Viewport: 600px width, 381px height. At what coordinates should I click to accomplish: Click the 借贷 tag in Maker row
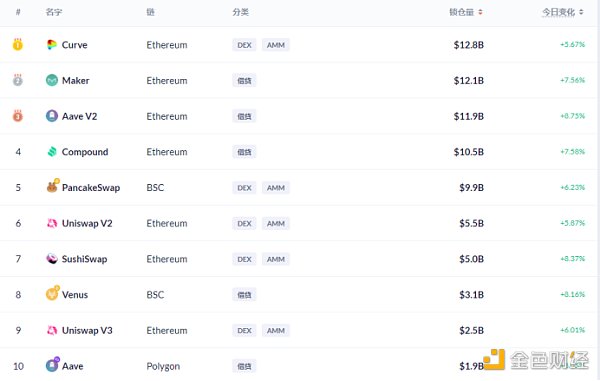pyautogui.click(x=244, y=81)
